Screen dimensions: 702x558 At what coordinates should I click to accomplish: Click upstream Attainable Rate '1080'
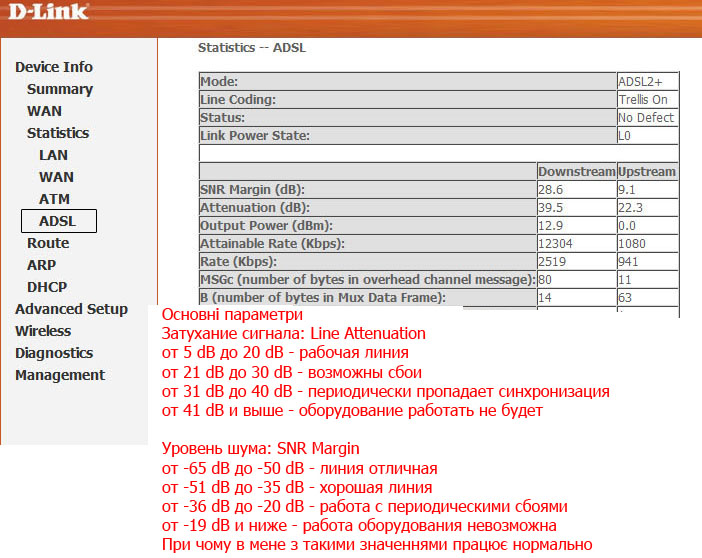tap(632, 244)
